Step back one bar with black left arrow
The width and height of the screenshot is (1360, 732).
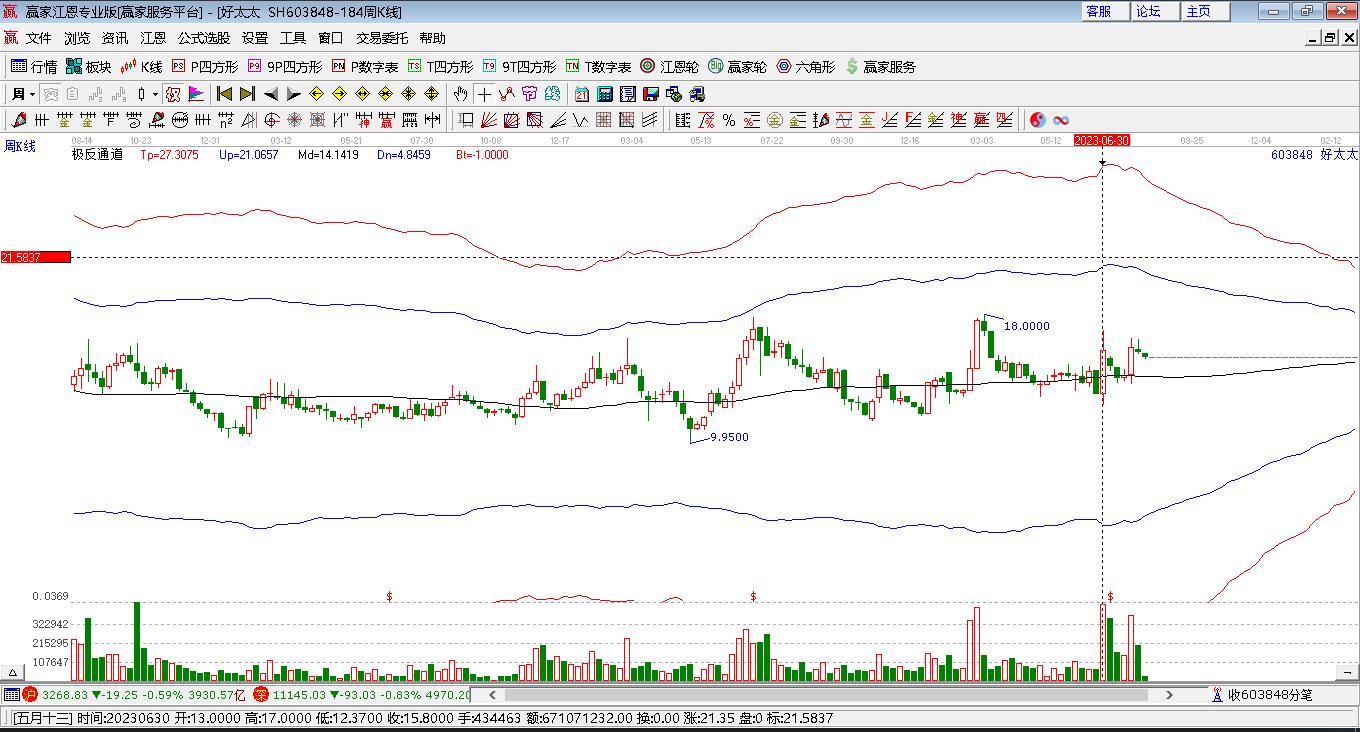pyautogui.click(x=271, y=94)
